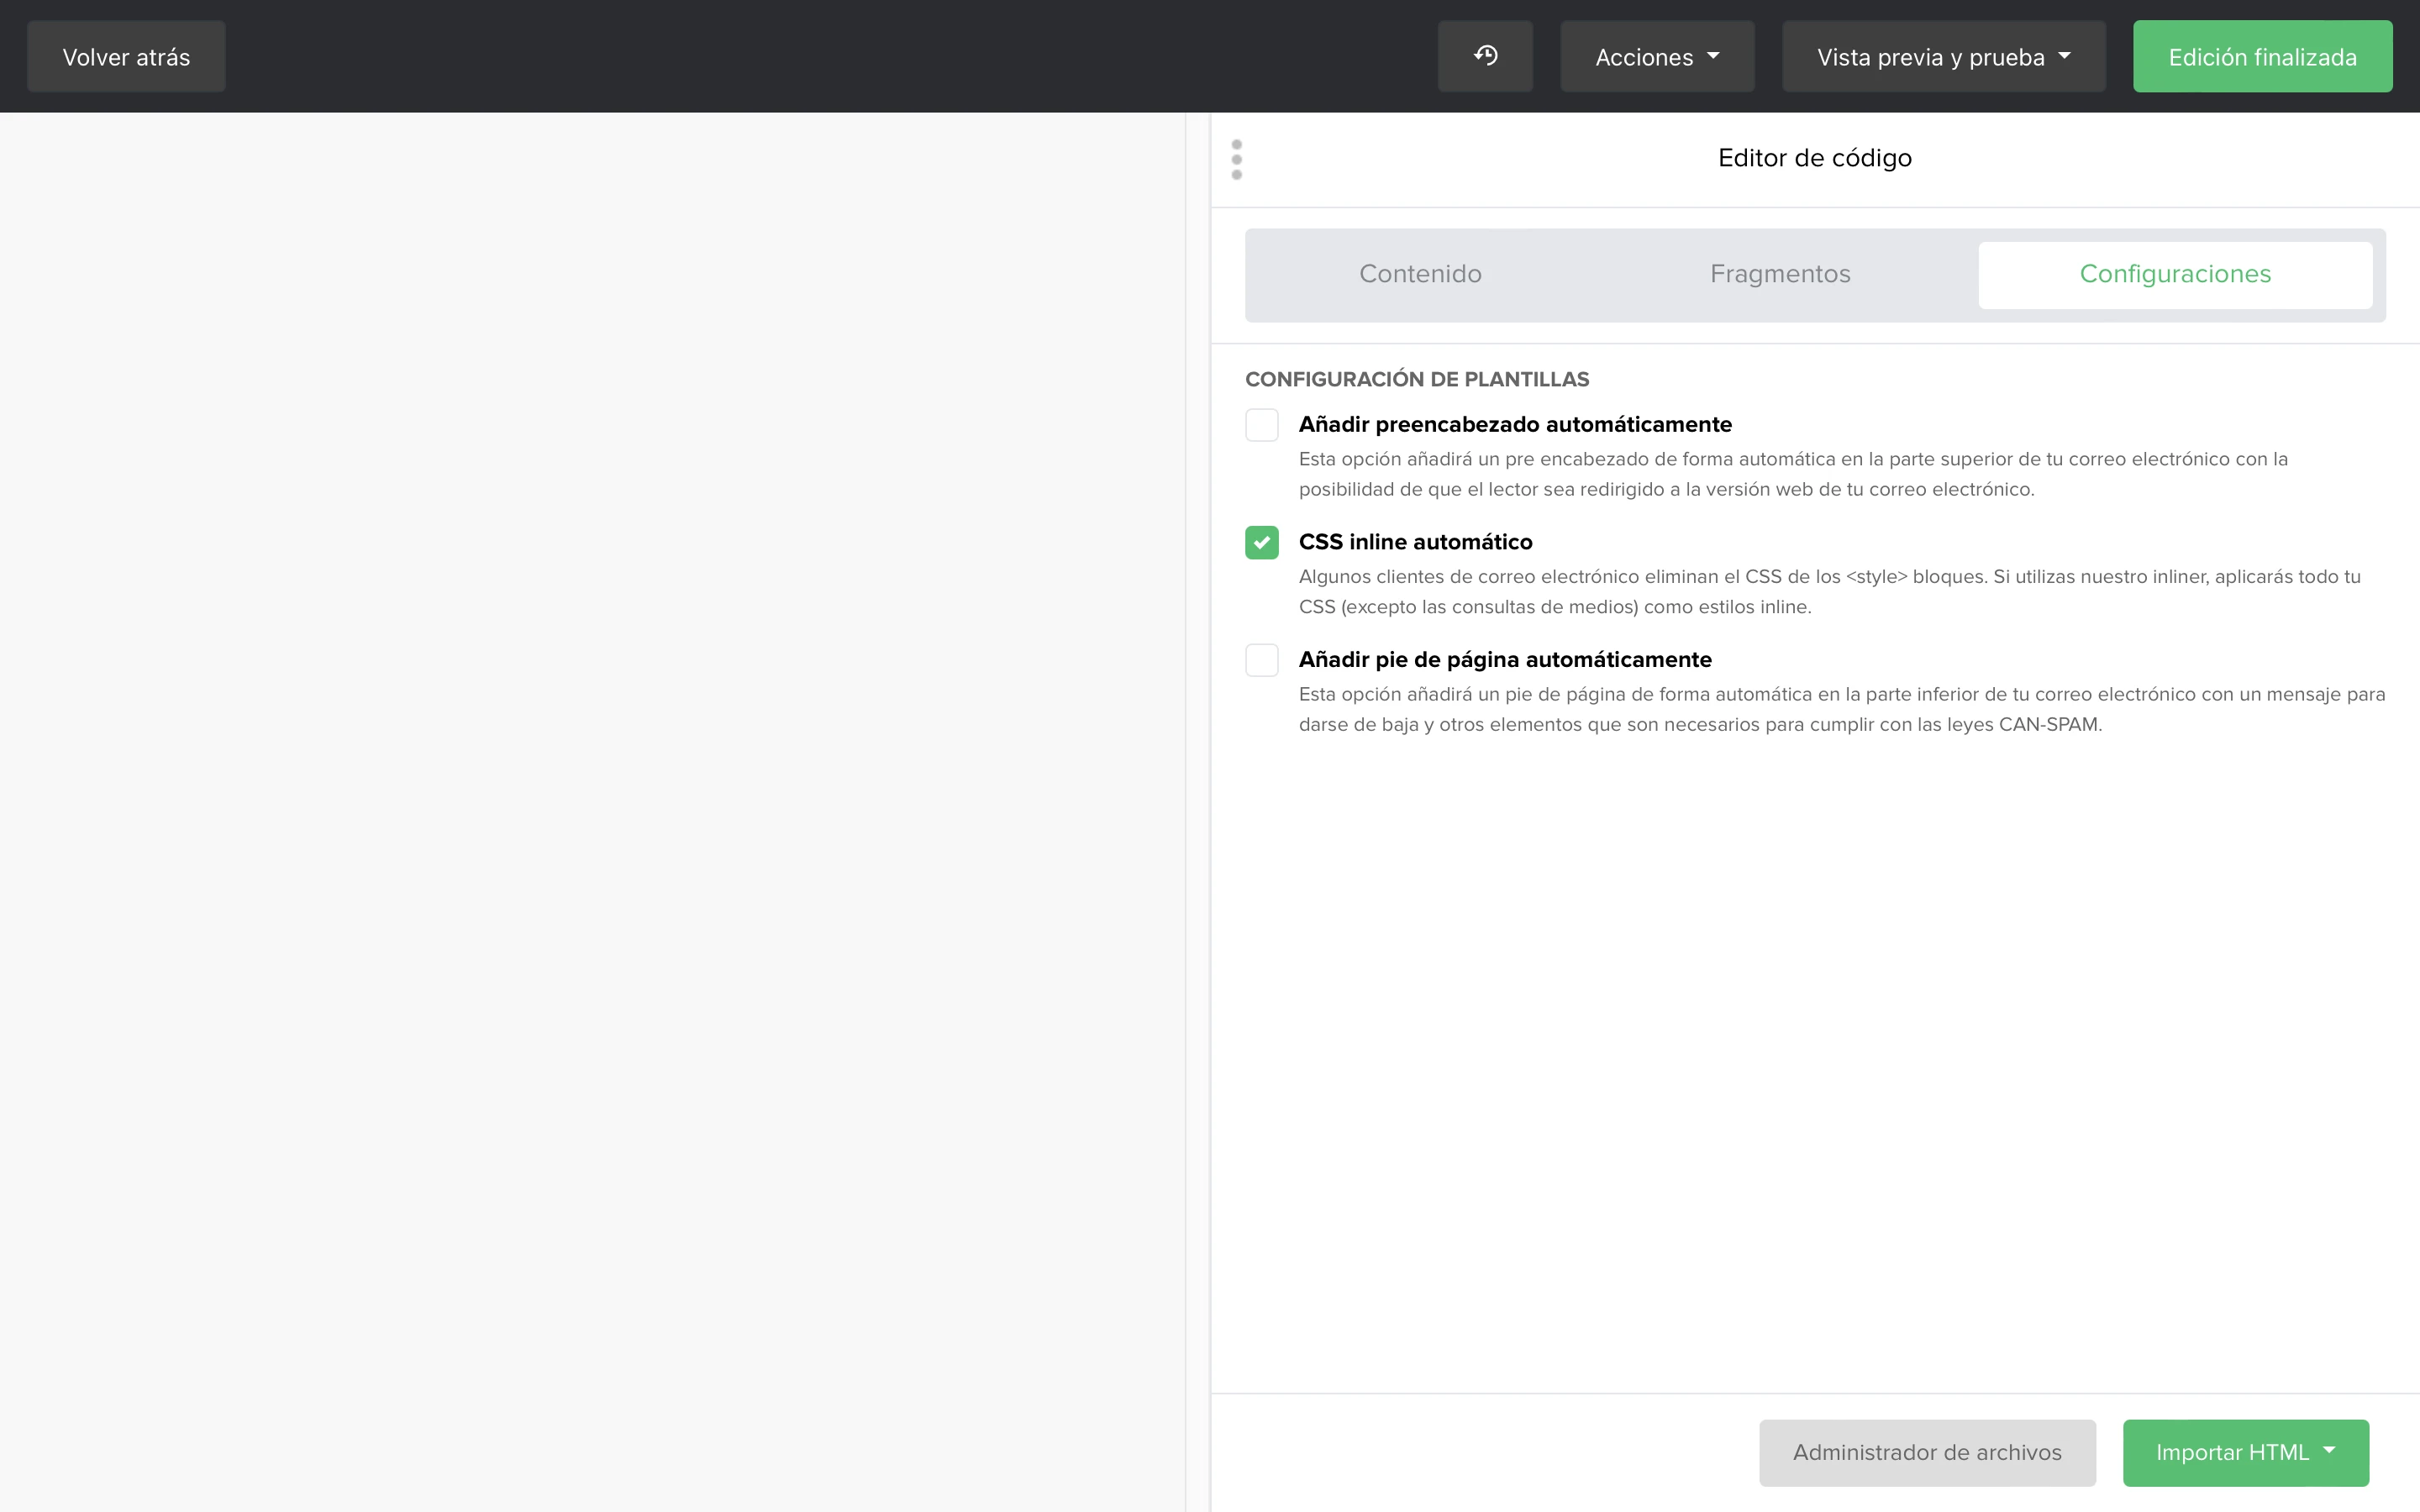
Task: Click the 'CSS inline automático' label
Action: pyautogui.click(x=1415, y=542)
